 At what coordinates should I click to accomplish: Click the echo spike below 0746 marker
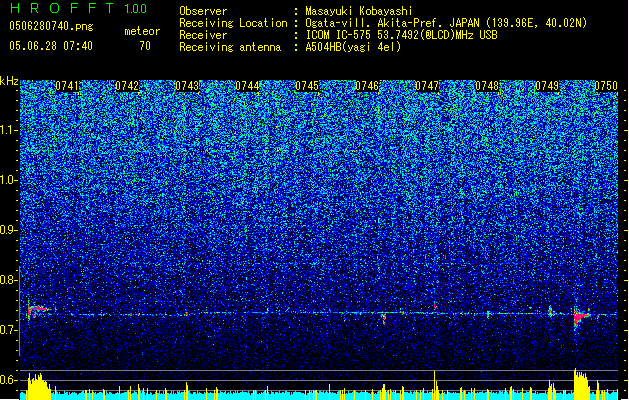point(384,319)
